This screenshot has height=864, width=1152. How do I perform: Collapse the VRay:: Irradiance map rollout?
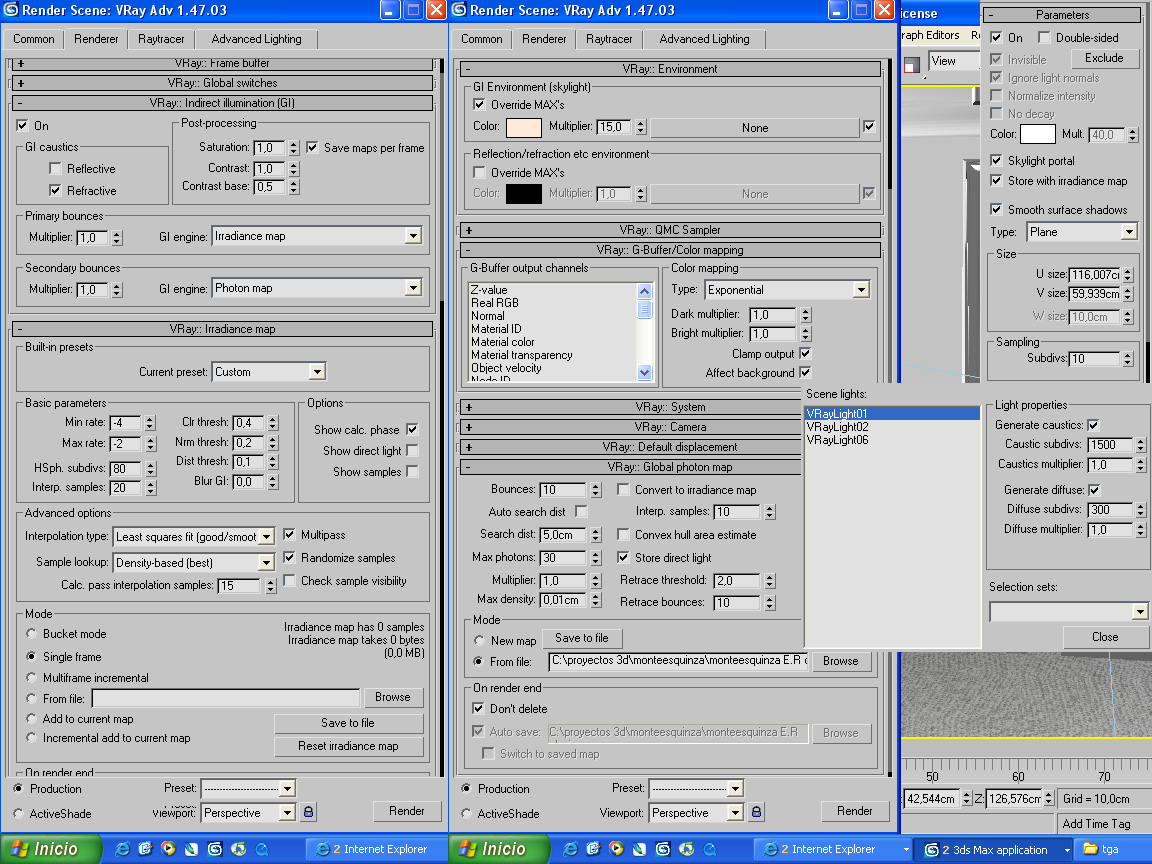[x=223, y=329]
